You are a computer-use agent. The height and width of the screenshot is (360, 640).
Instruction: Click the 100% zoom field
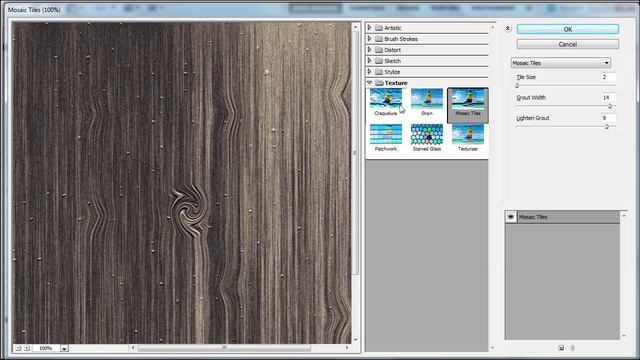pyautogui.click(x=46, y=348)
